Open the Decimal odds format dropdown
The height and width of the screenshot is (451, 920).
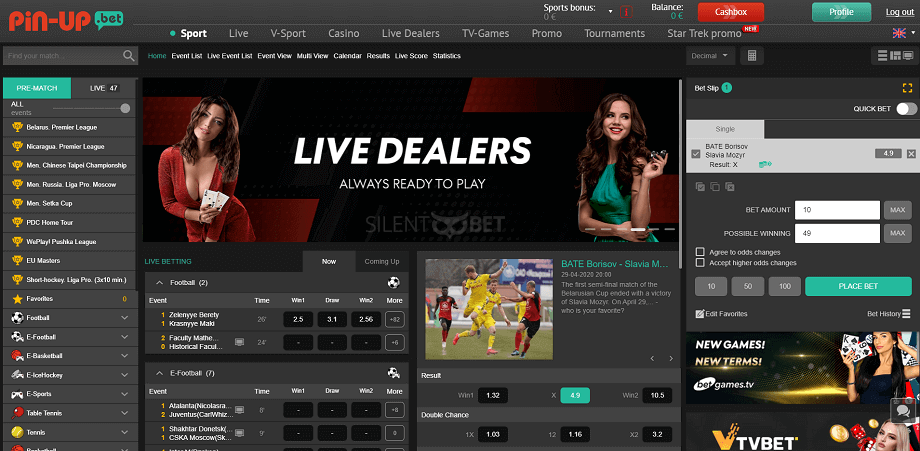tap(710, 56)
